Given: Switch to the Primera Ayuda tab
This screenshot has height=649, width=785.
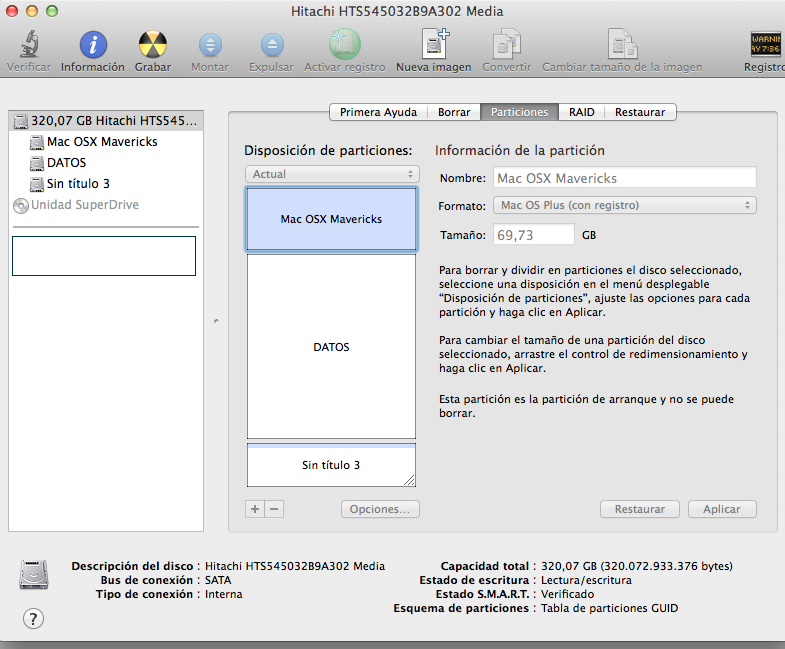Looking at the screenshot, I should [378, 112].
